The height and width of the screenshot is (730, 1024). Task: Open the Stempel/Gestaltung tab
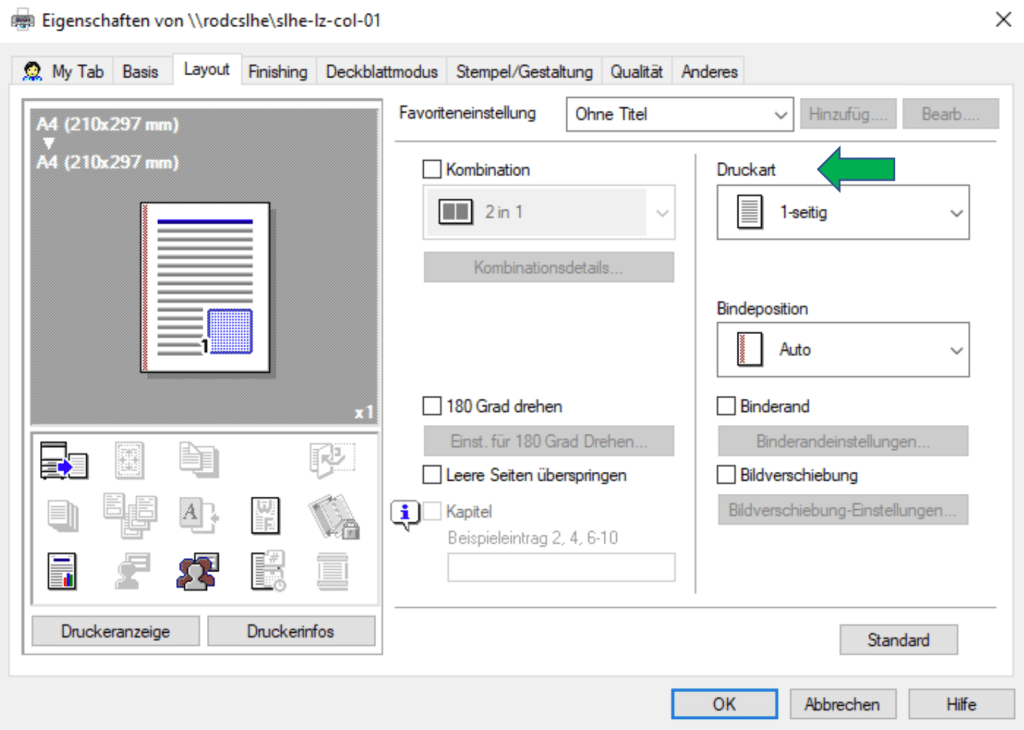point(524,72)
